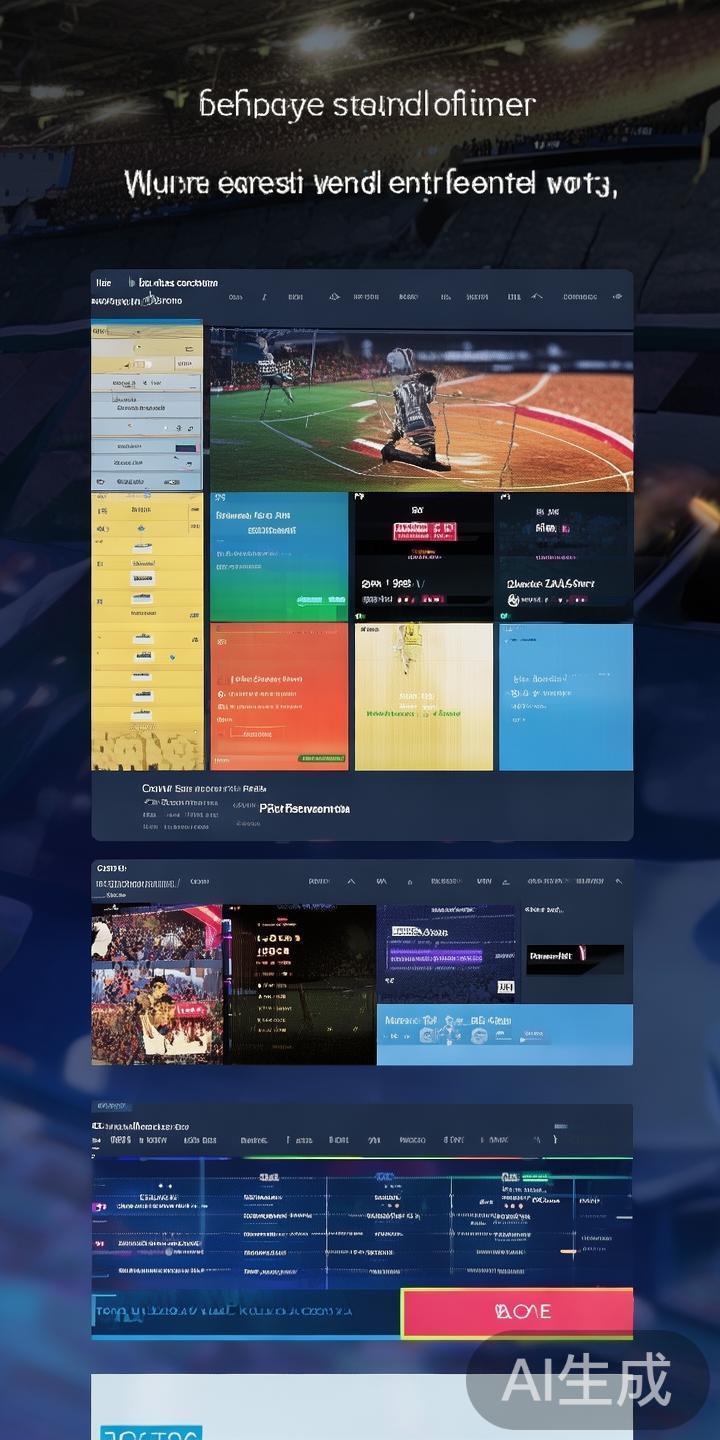Click the small play icon beside first panel title

[130, 283]
